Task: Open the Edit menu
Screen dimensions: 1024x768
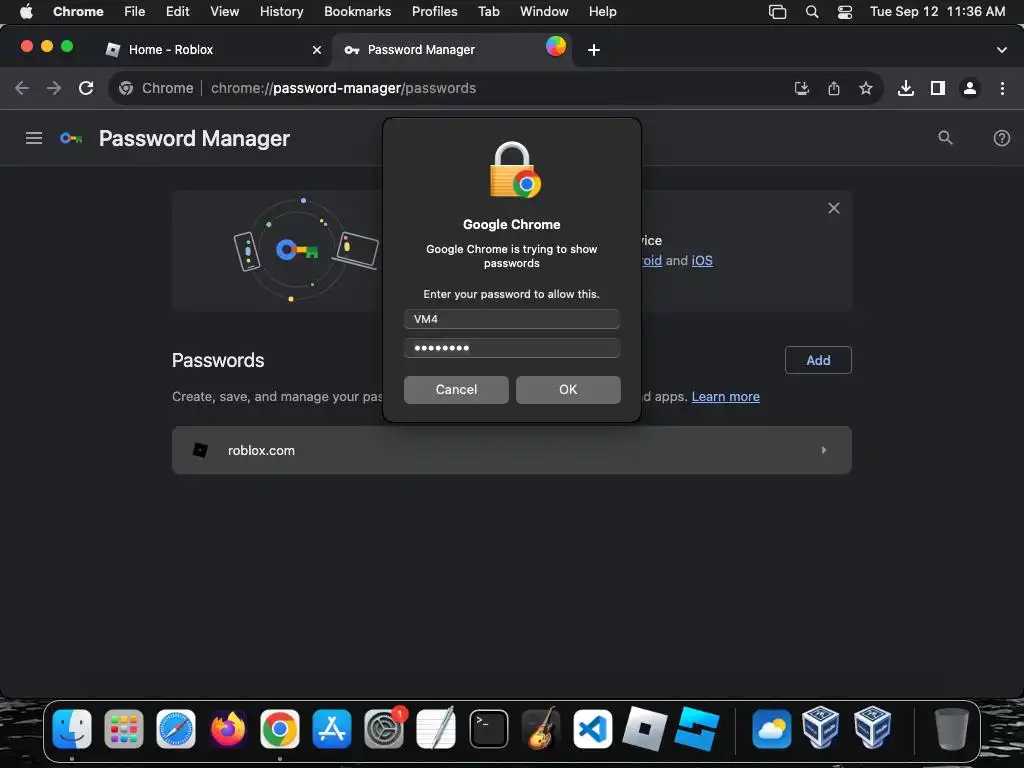Action: pyautogui.click(x=177, y=11)
